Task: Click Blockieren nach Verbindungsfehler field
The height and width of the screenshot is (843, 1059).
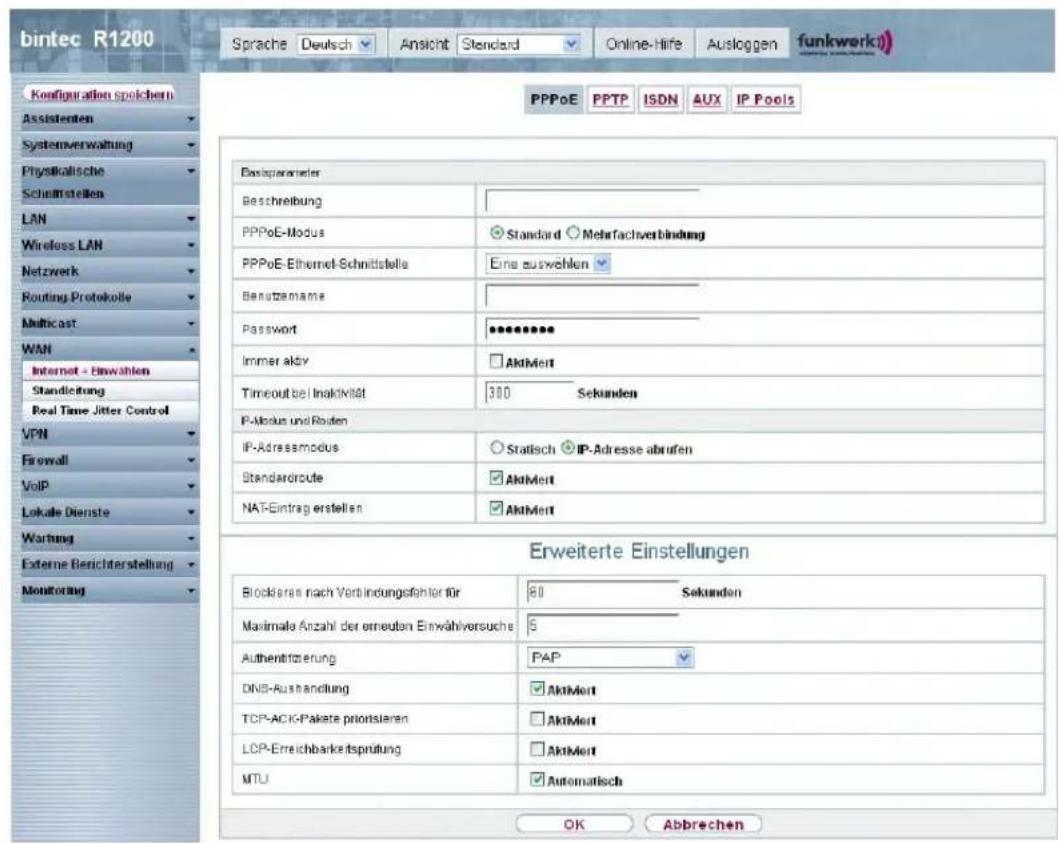Action: coord(602,592)
